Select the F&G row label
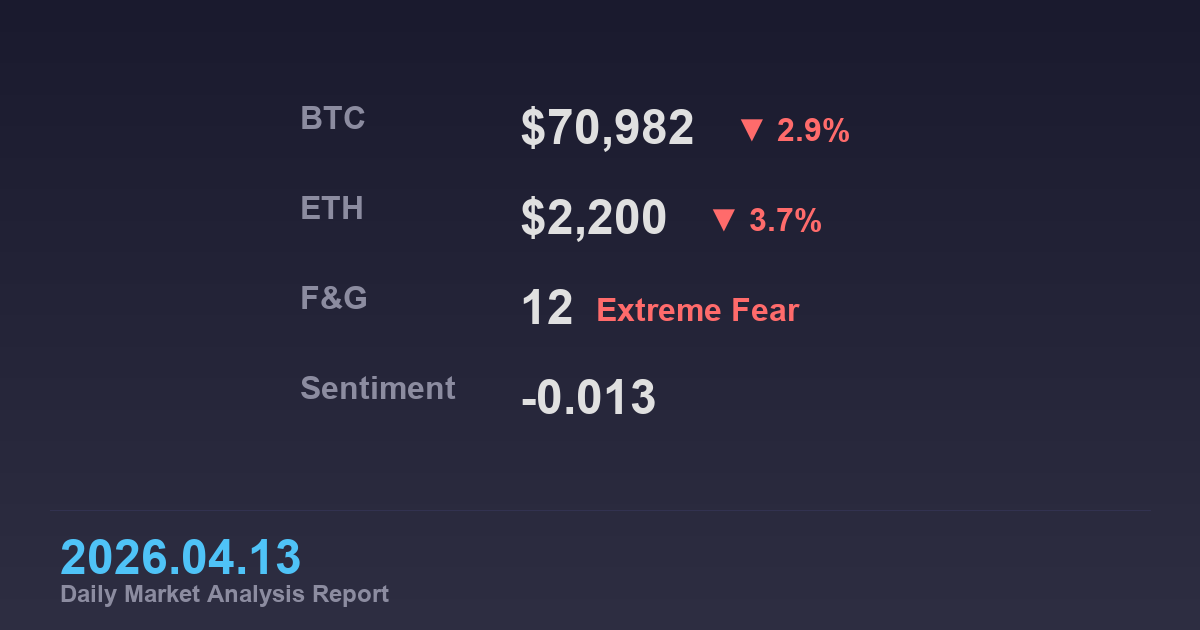The image size is (1200, 630). pyautogui.click(x=334, y=298)
